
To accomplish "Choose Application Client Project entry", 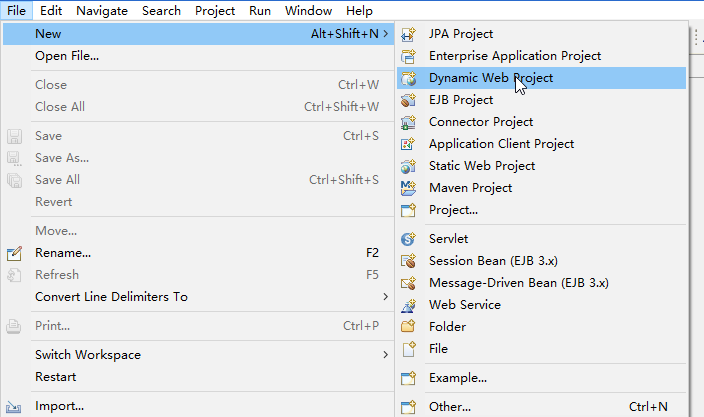I will [541, 144].
